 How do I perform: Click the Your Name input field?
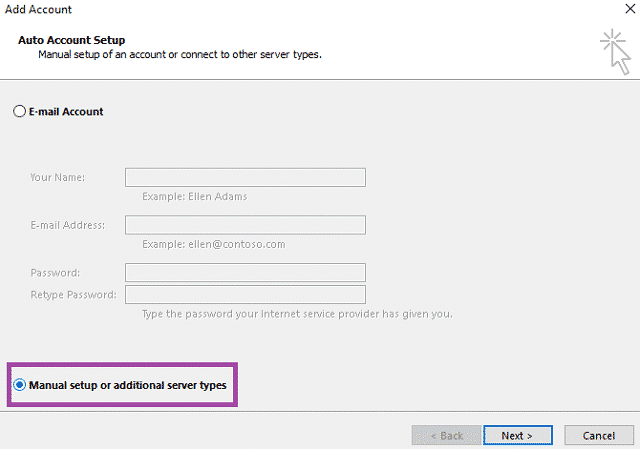pos(245,178)
